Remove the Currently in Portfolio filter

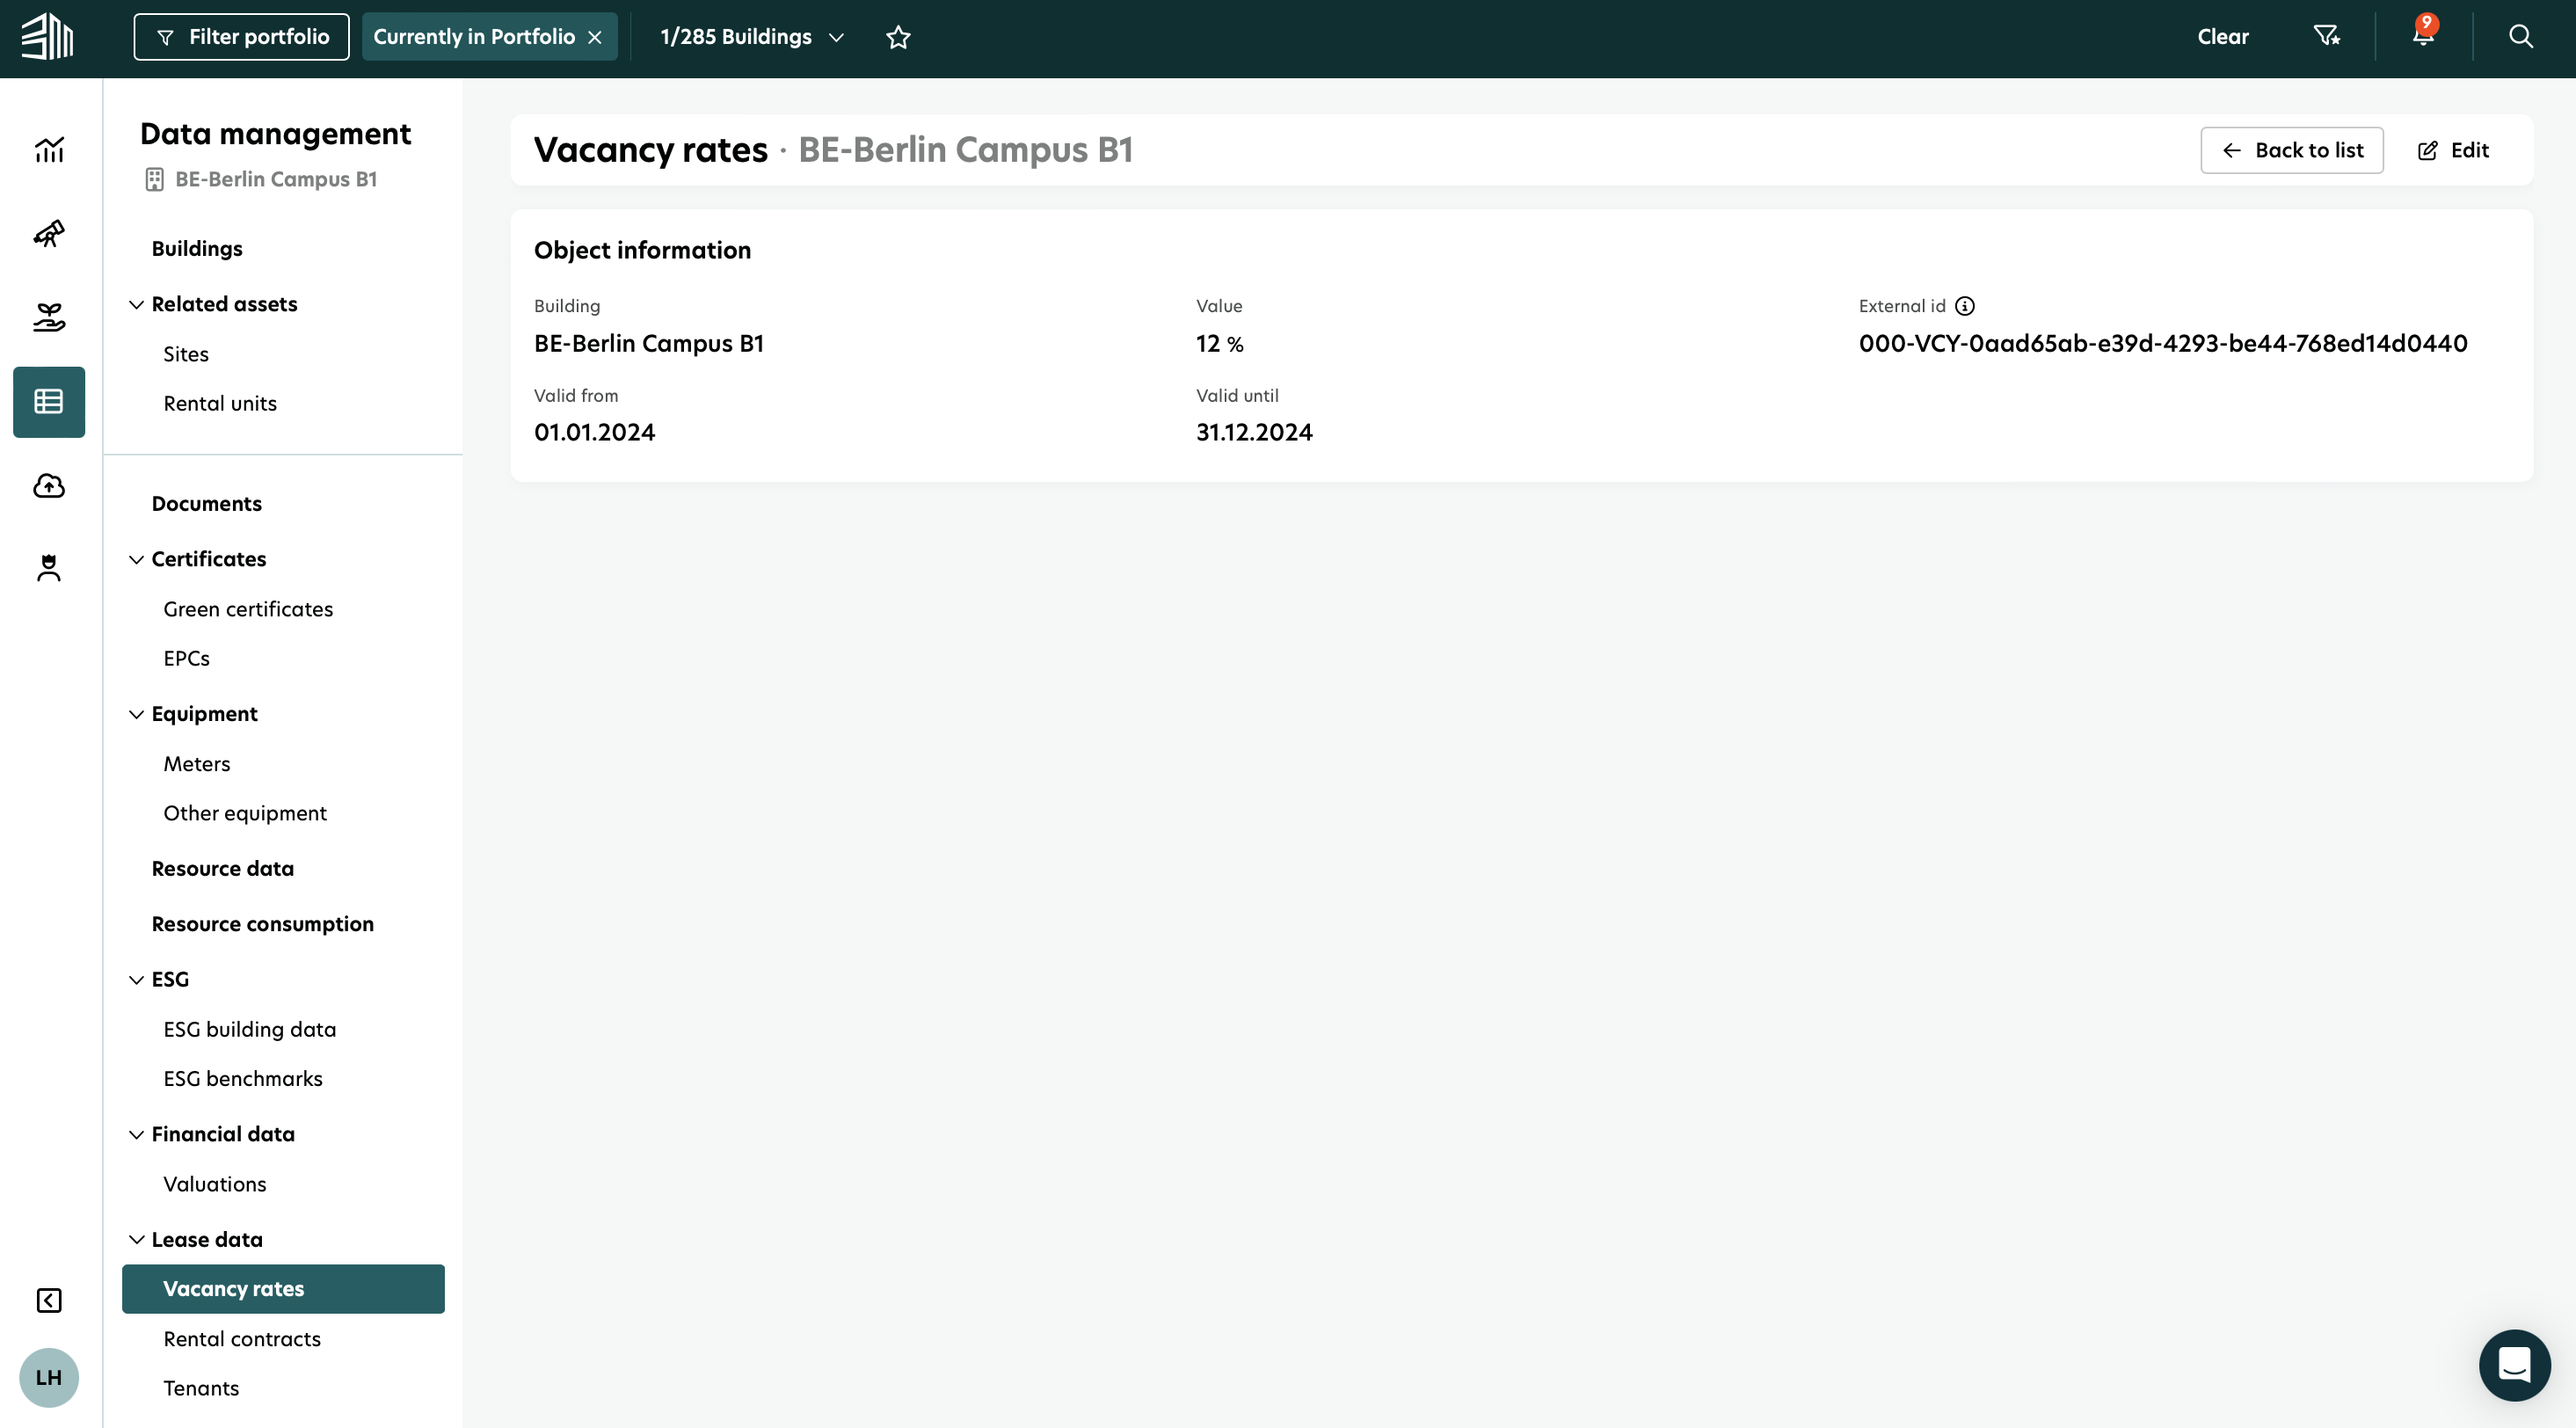pos(595,37)
